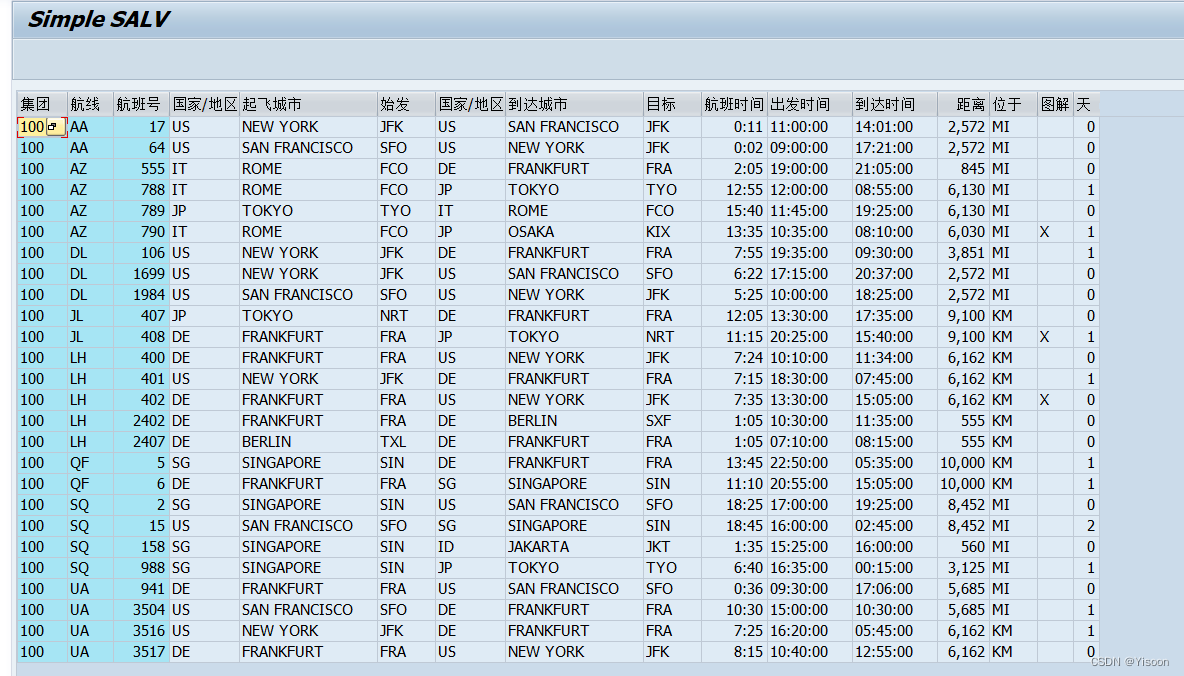Image resolution: width=1184 pixels, height=676 pixels.
Task: Select the 距离 column header
Action: (964, 104)
